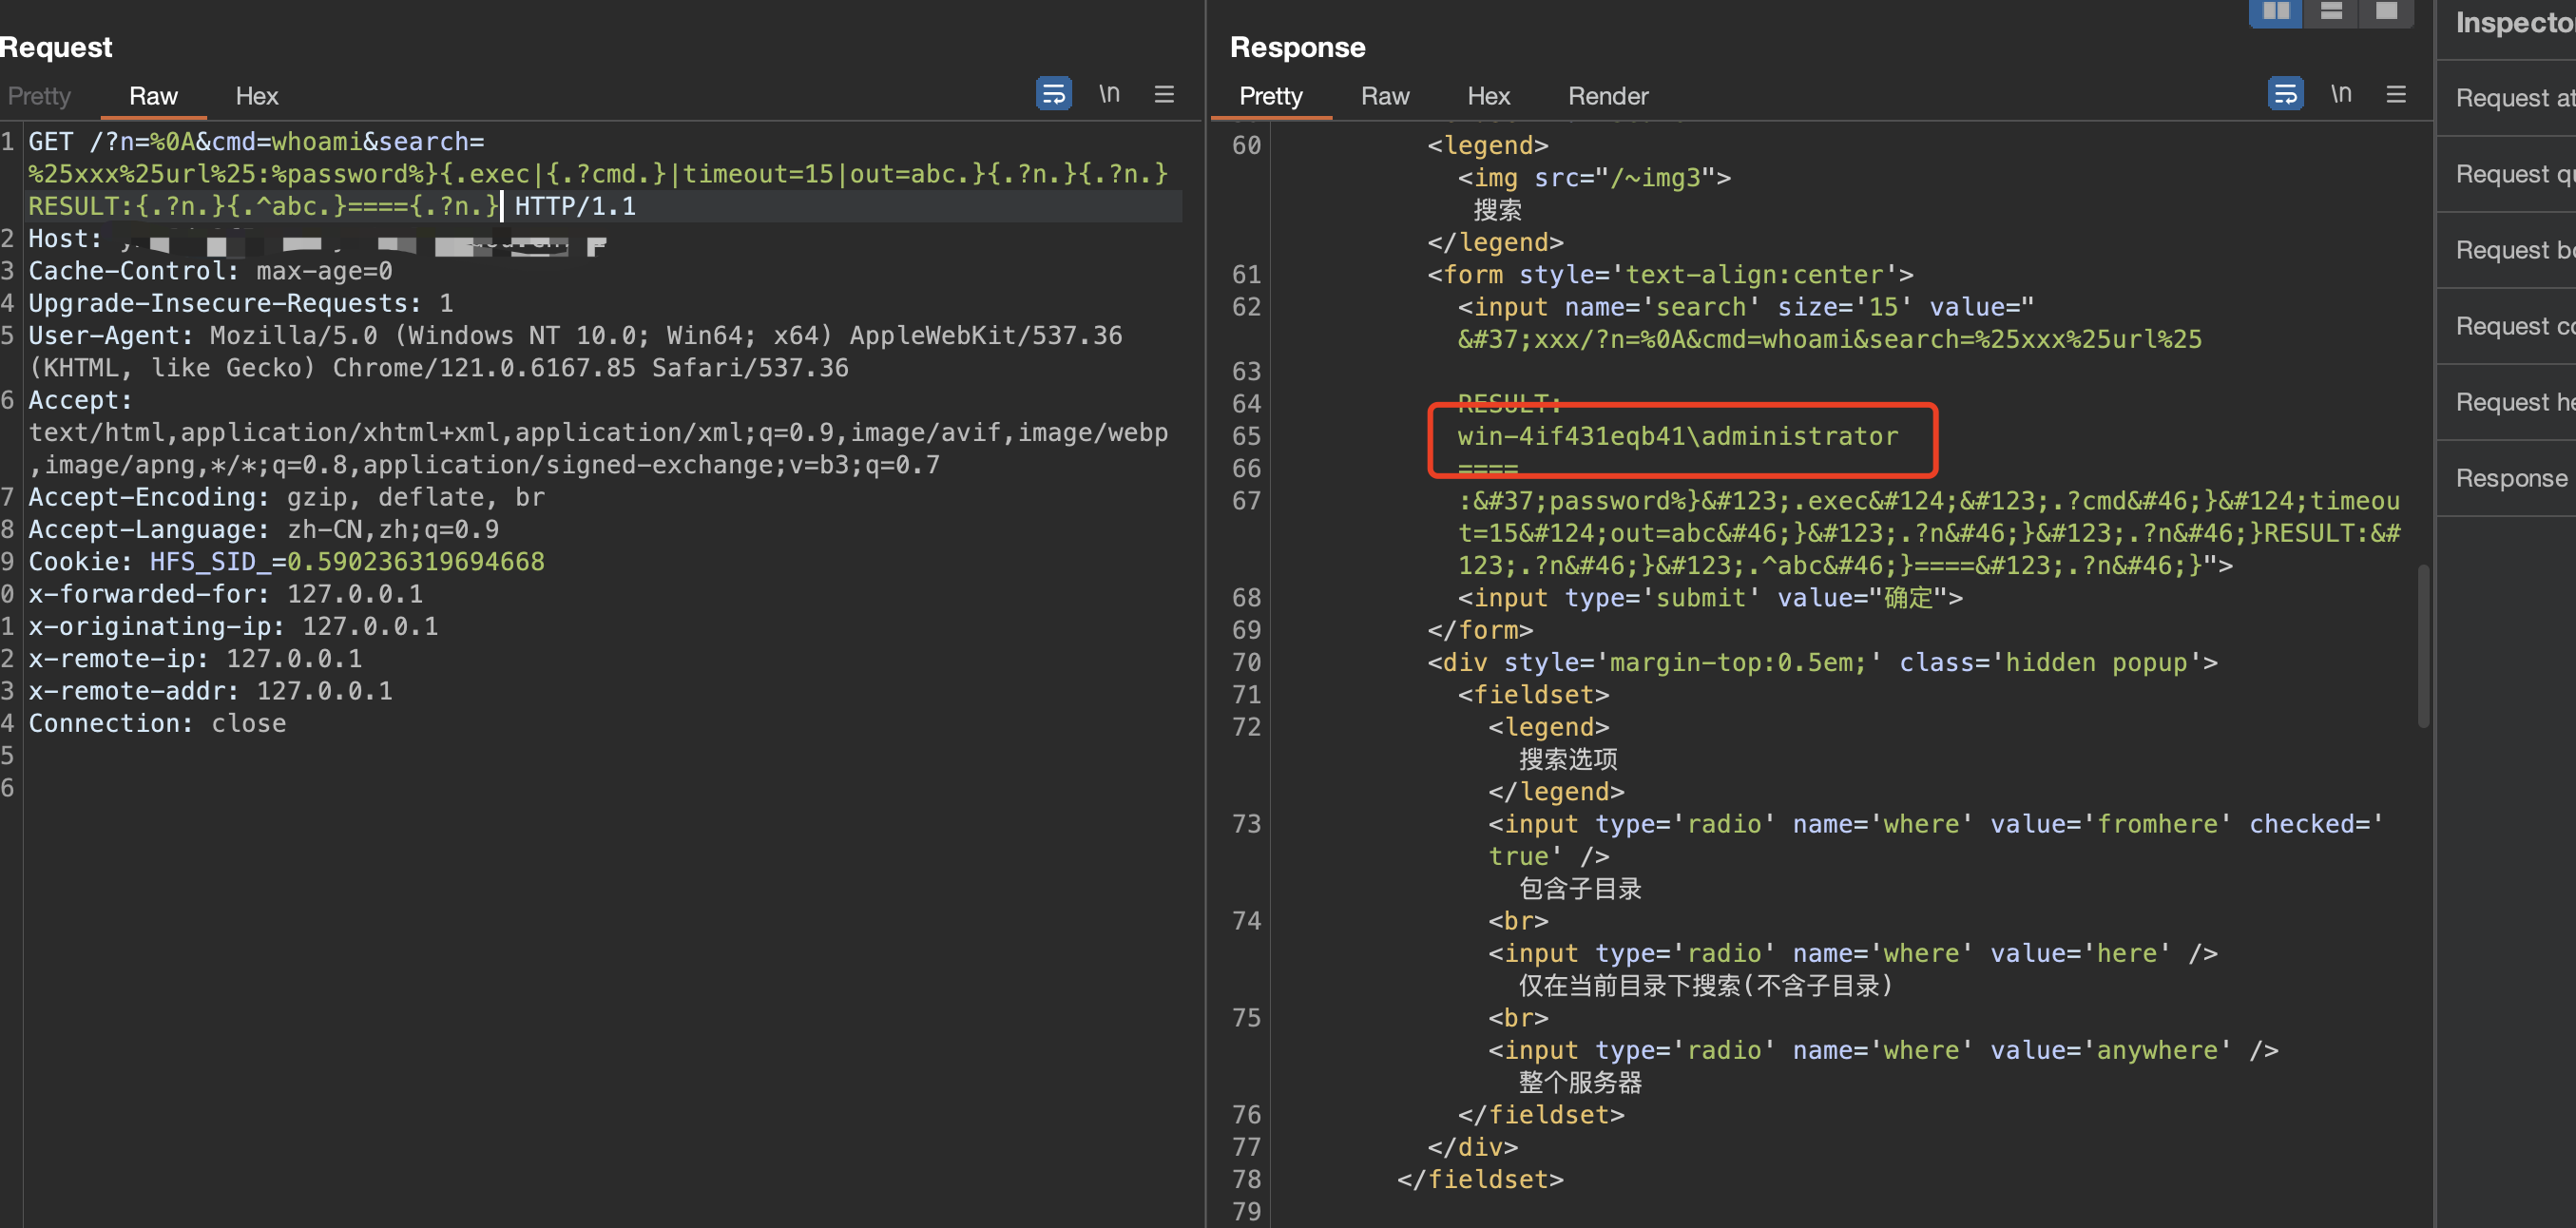Image resolution: width=2576 pixels, height=1228 pixels.
Task: Click the Connection: close header line
Action: pyautogui.click(x=157, y=723)
